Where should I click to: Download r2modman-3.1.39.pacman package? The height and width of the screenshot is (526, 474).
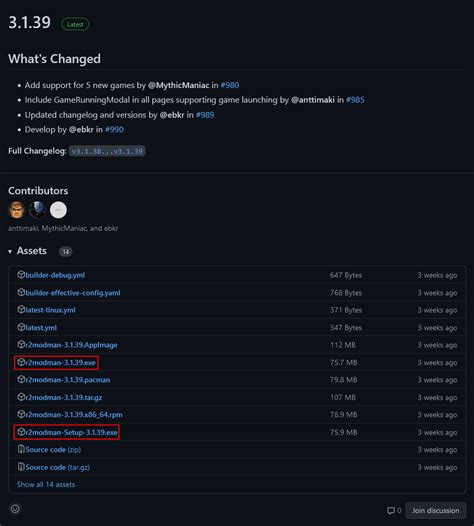pos(68,380)
